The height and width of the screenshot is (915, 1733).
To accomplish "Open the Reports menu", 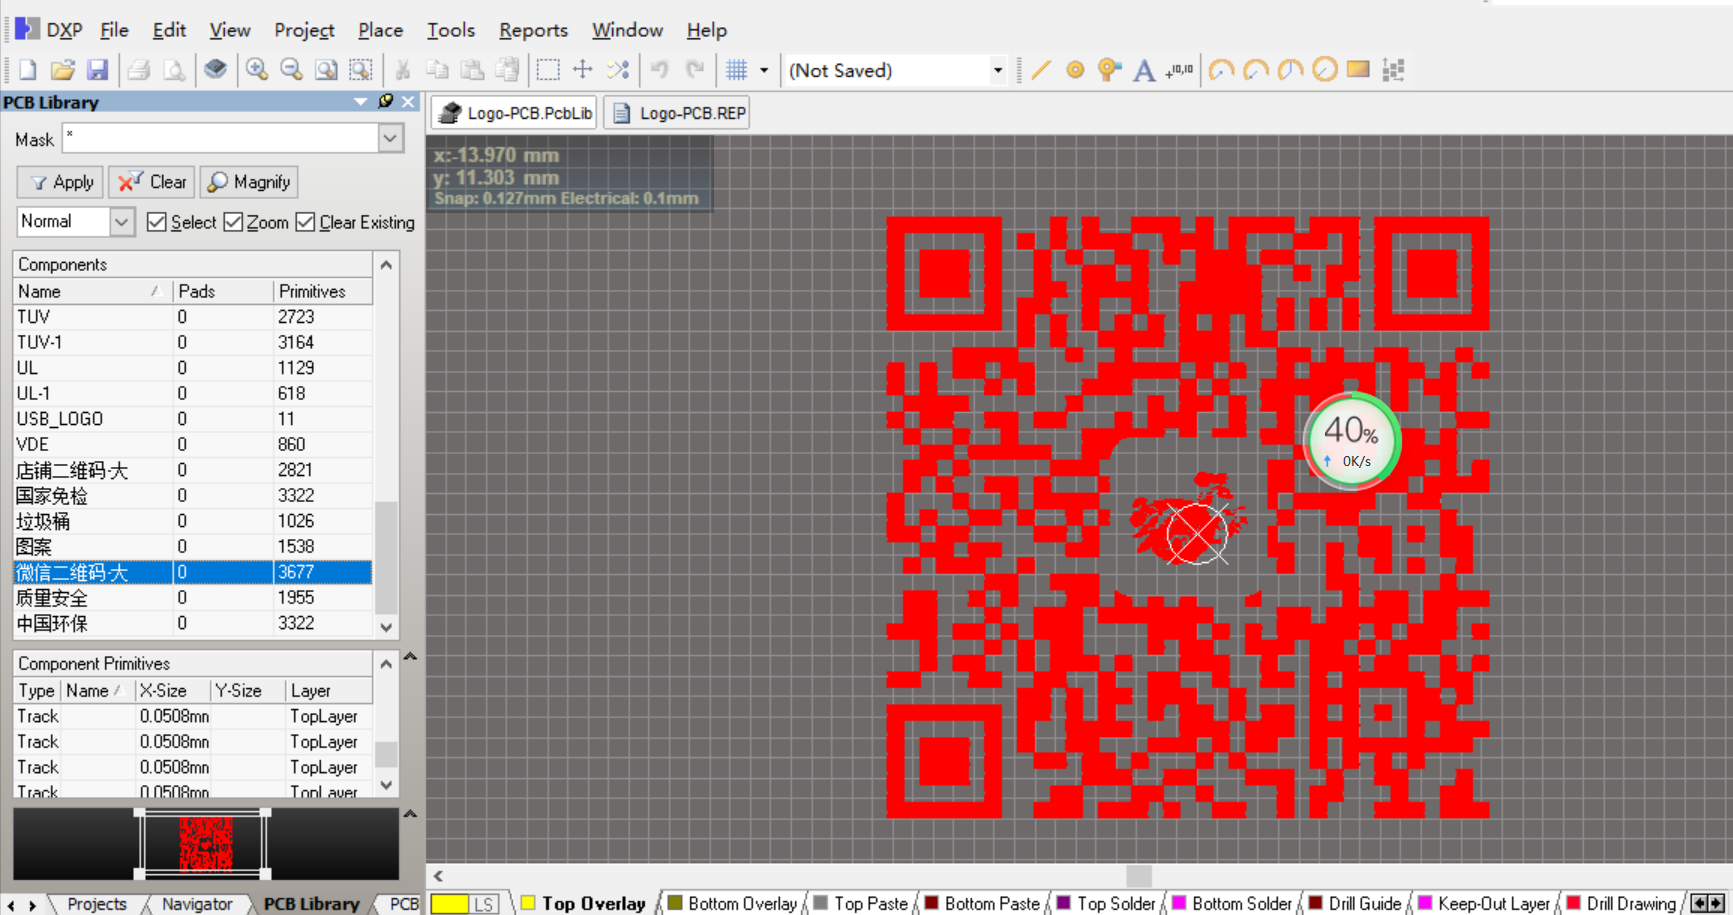I will click(533, 30).
